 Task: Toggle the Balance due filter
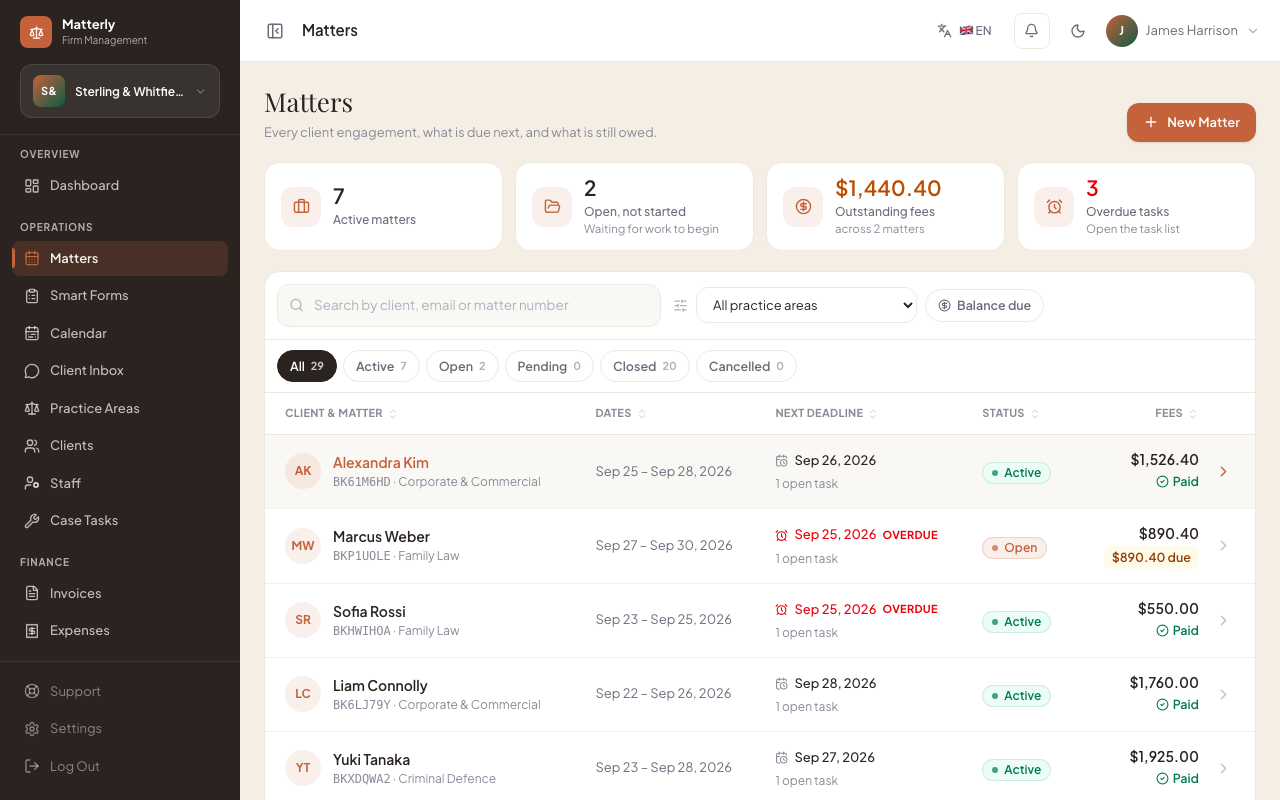(x=984, y=306)
